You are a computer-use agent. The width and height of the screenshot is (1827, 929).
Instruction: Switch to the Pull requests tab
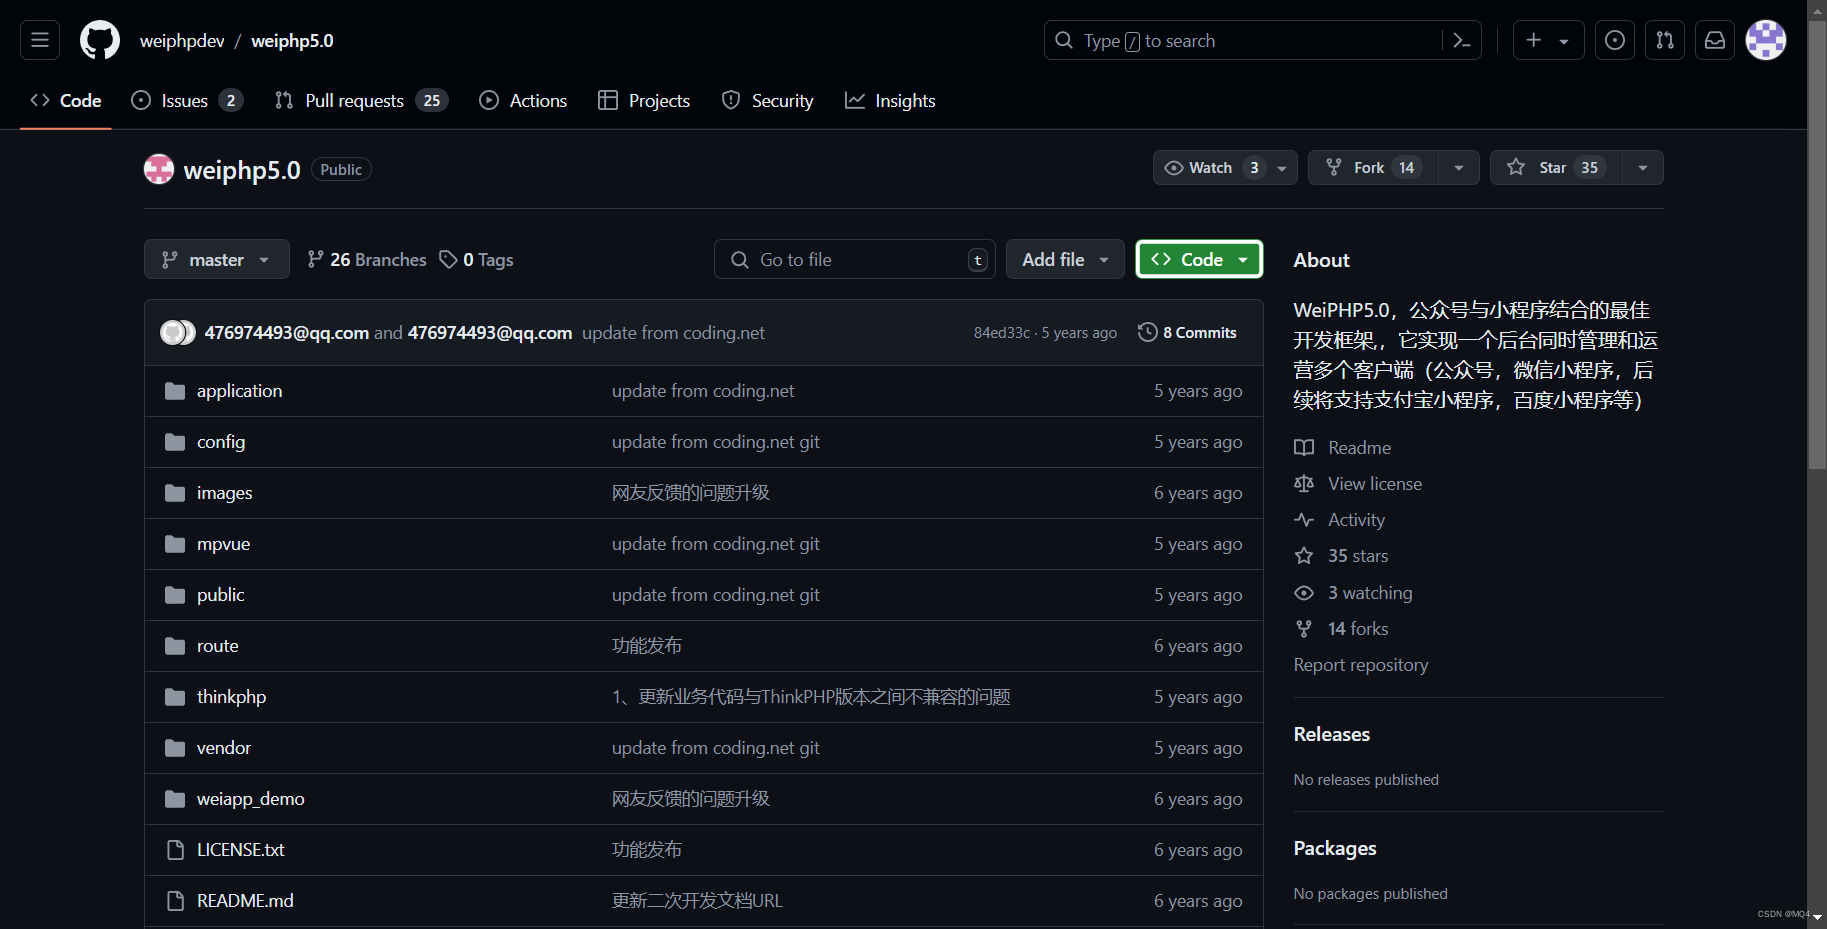(354, 100)
